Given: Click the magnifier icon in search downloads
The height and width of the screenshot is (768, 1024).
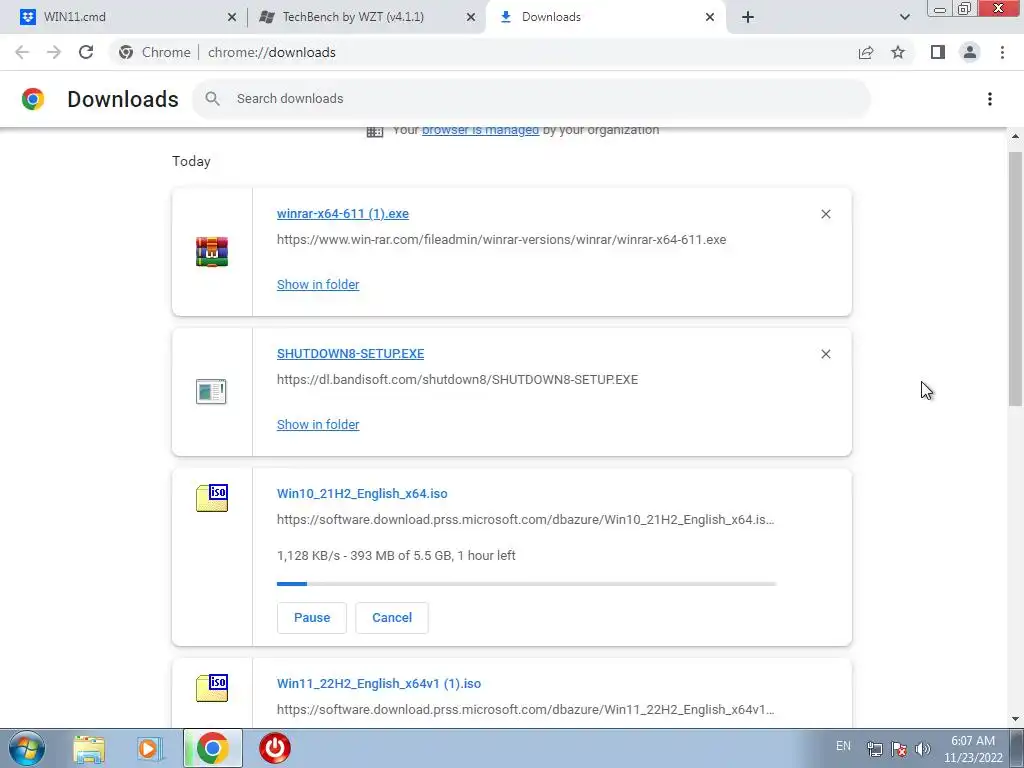Looking at the screenshot, I should [212, 99].
